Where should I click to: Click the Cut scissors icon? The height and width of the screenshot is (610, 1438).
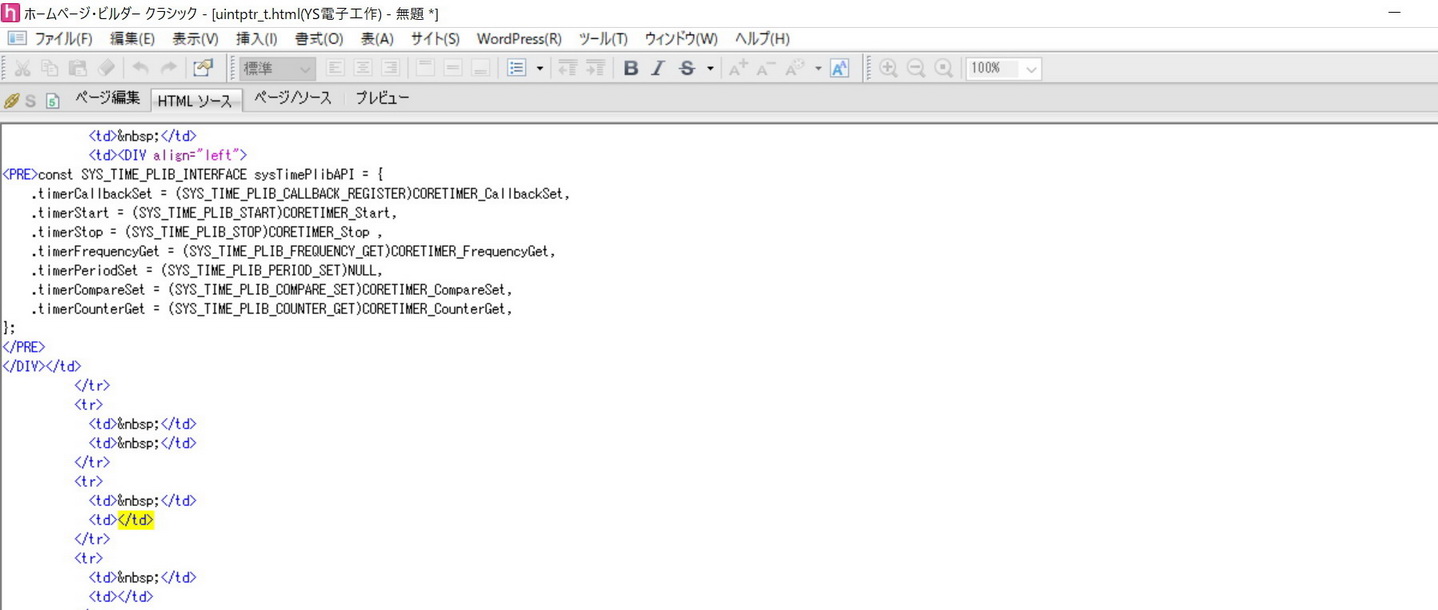click(22, 68)
